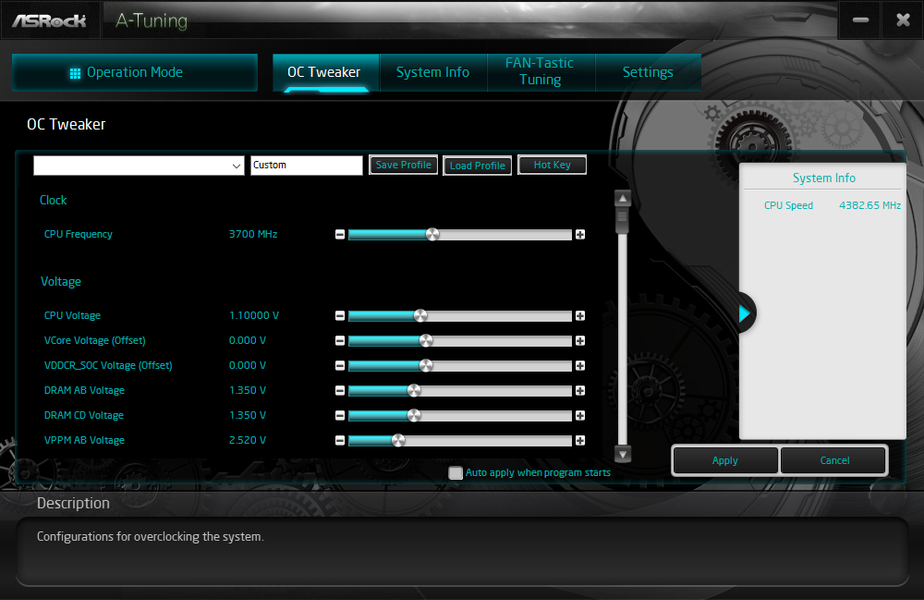Decrease DRAM AB Voltage with the minus icon
924x600 pixels.
click(x=340, y=391)
